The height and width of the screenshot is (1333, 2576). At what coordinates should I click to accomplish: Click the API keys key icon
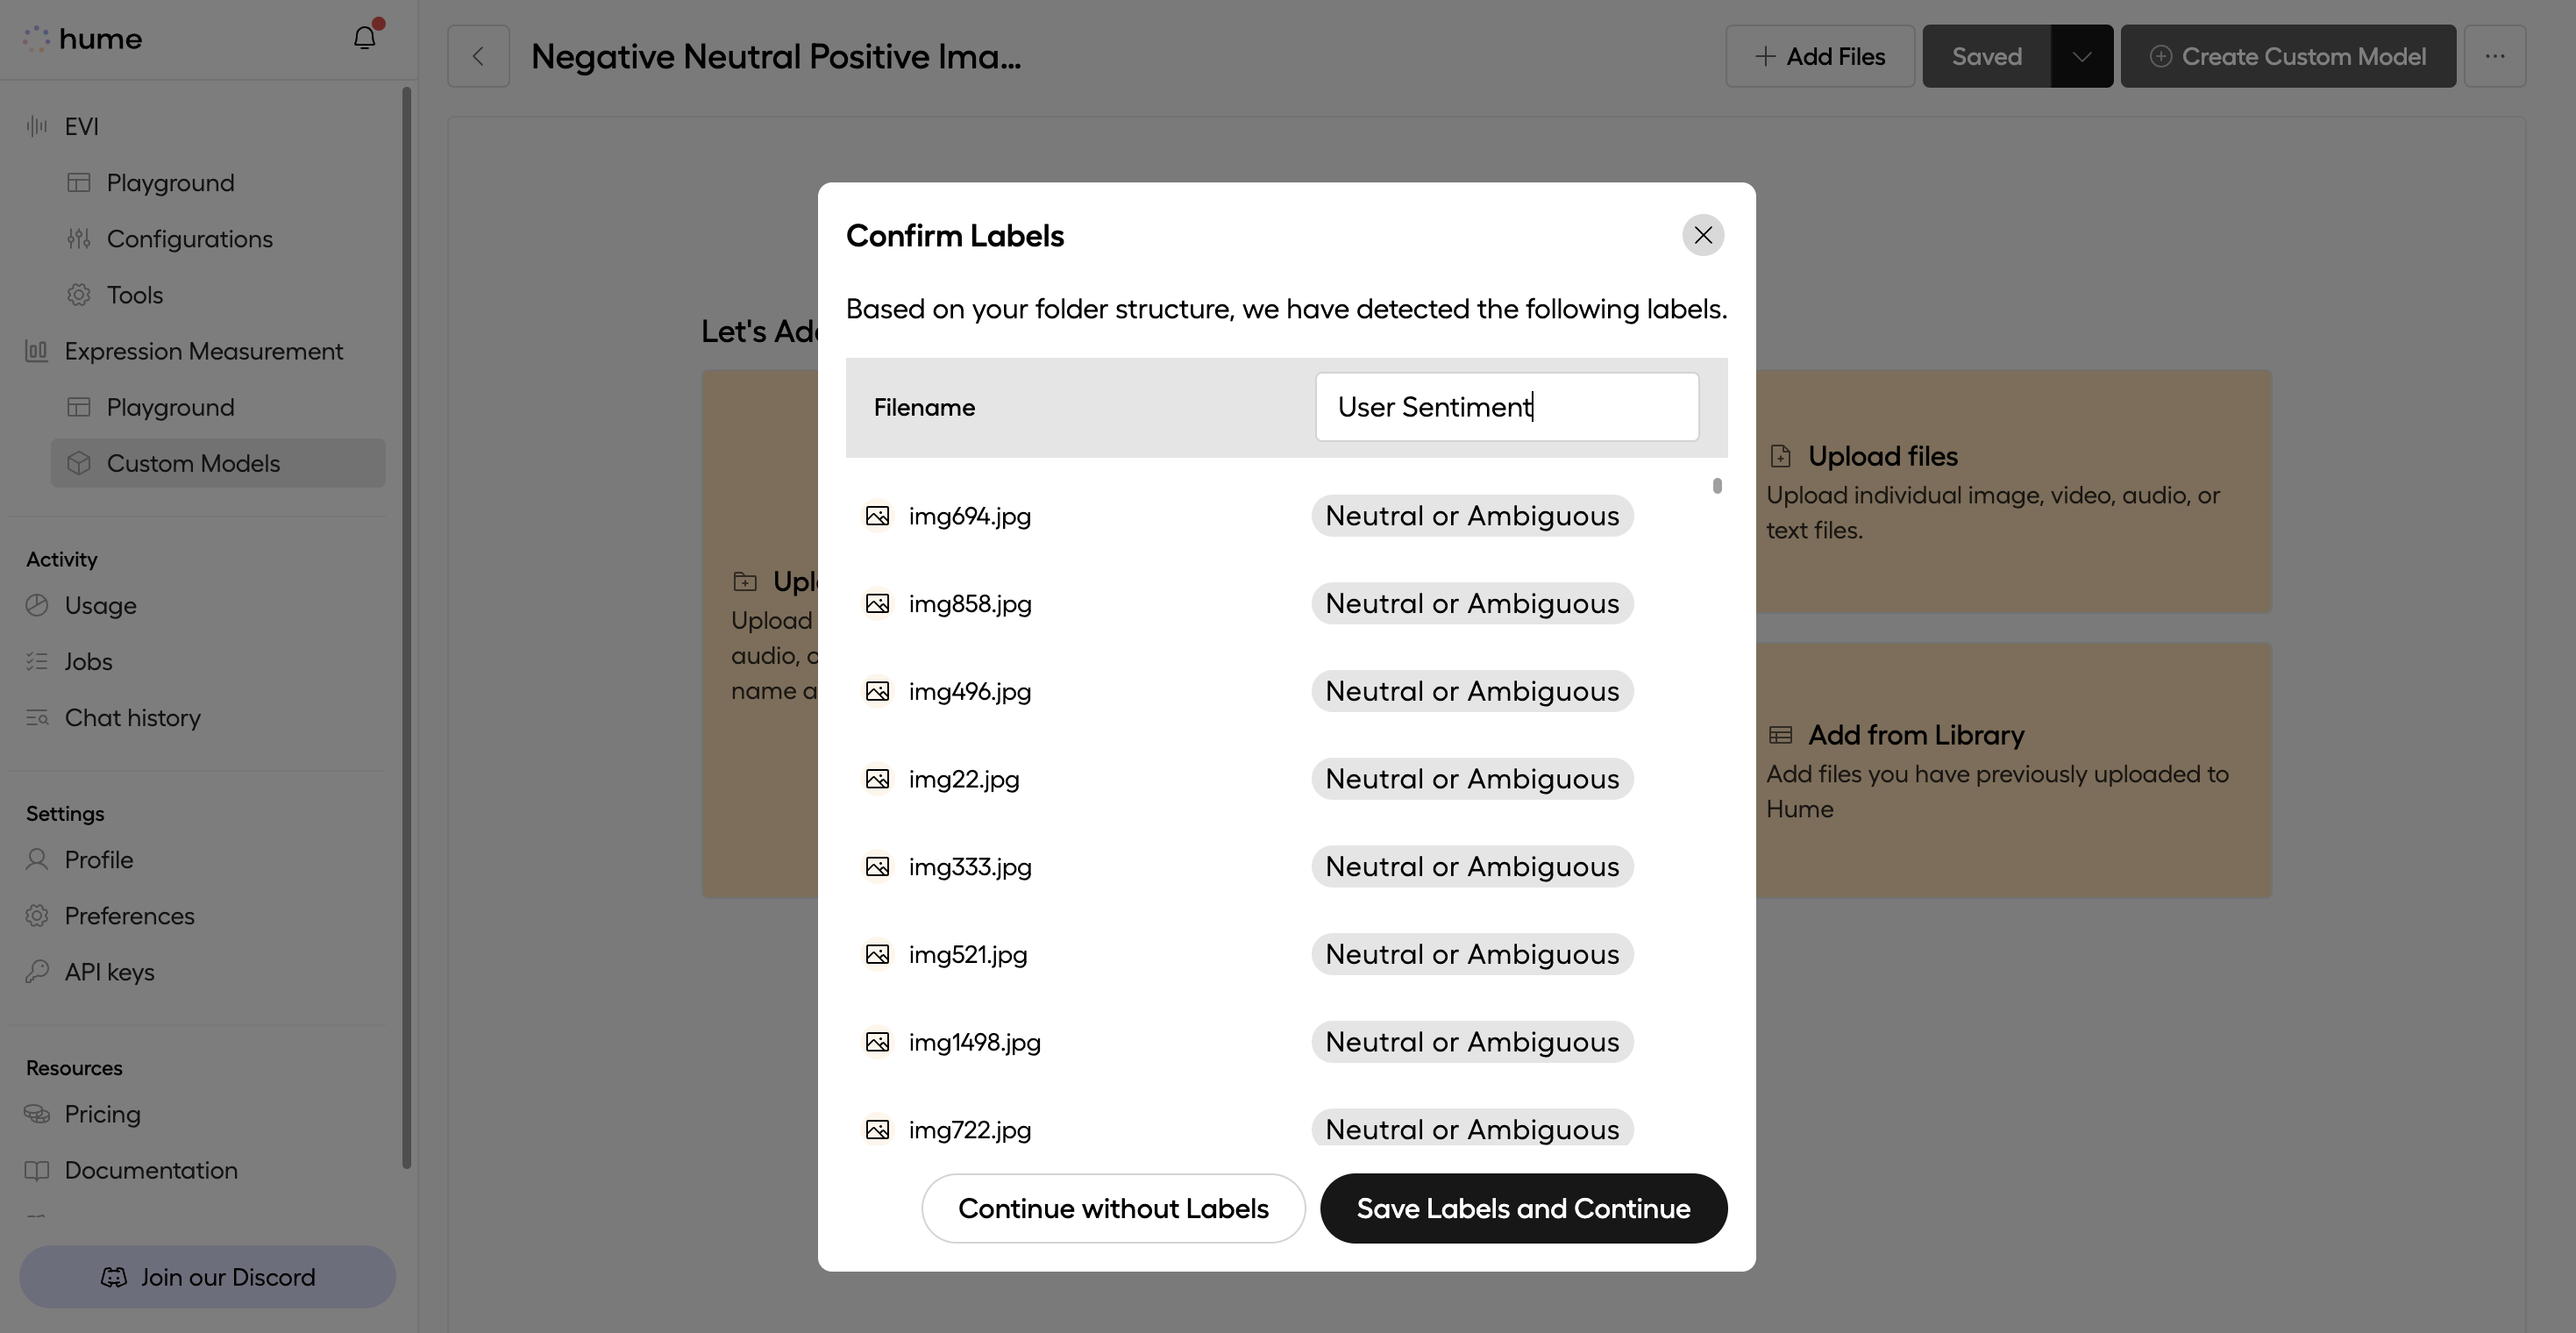[x=37, y=970]
